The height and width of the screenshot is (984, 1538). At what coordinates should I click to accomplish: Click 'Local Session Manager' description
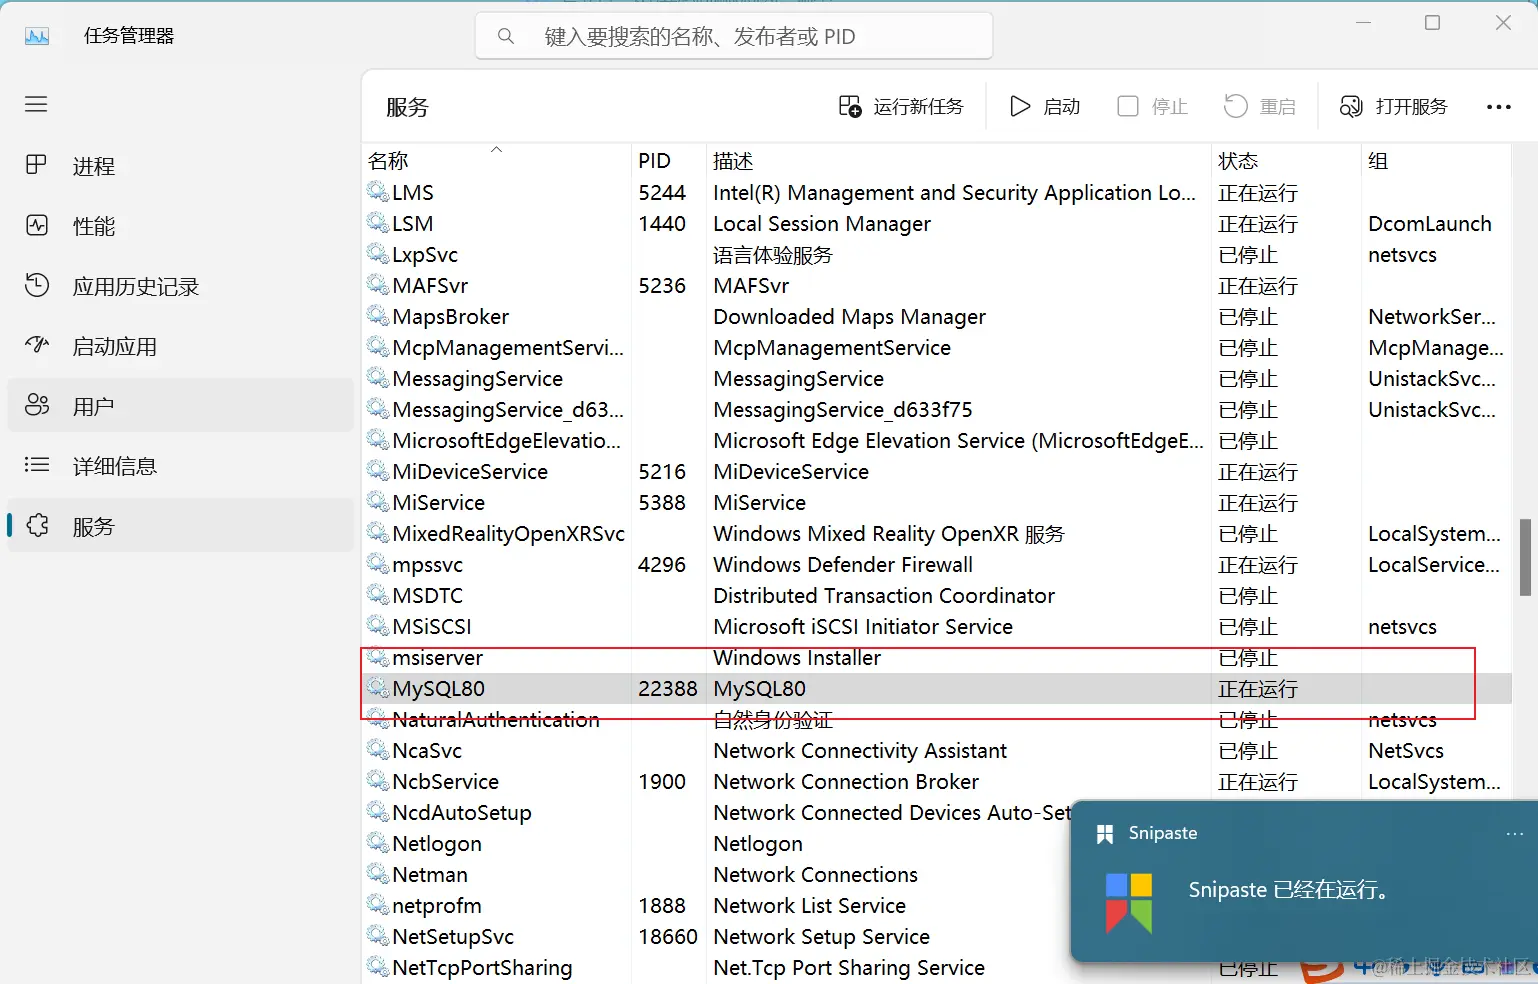(x=822, y=224)
